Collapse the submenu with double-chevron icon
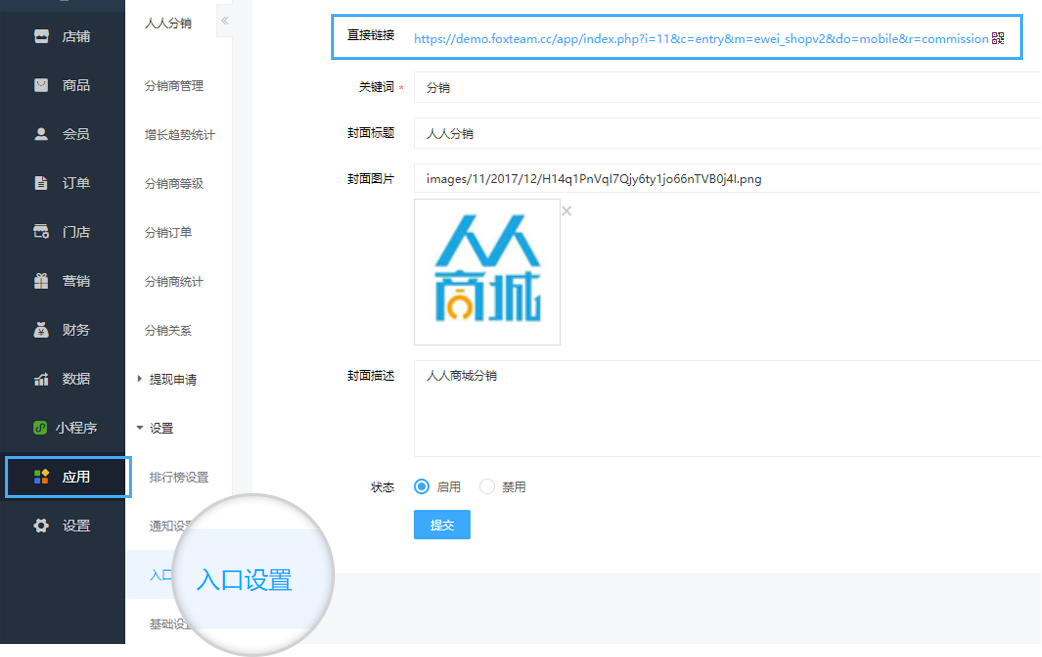1042x657 pixels. (225, 21)
